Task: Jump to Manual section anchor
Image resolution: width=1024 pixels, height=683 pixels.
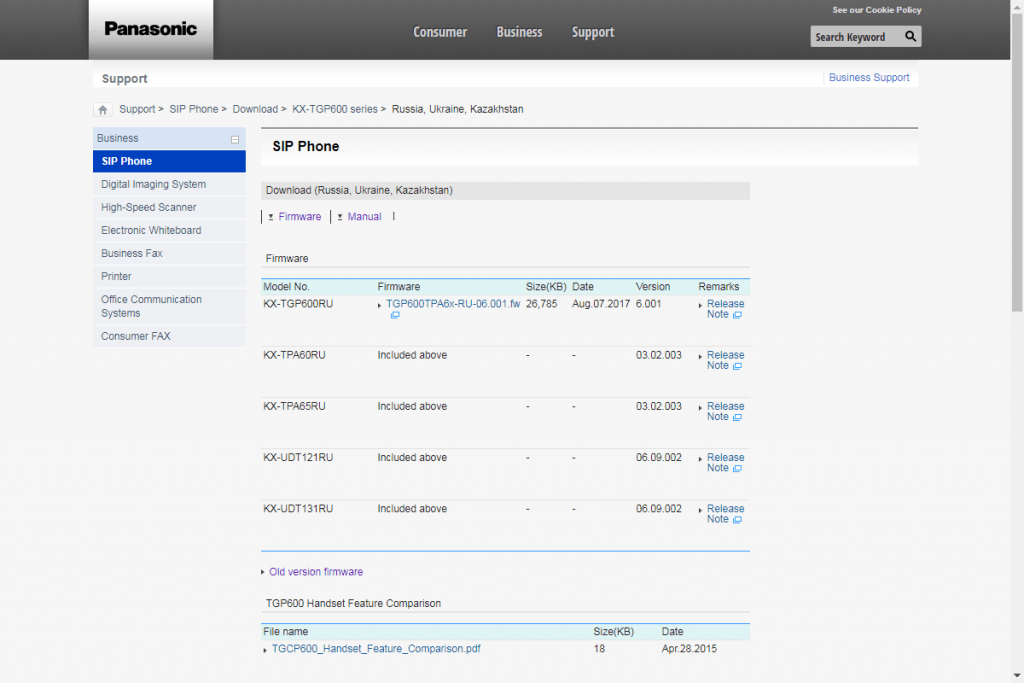Action: pos(364,217)
